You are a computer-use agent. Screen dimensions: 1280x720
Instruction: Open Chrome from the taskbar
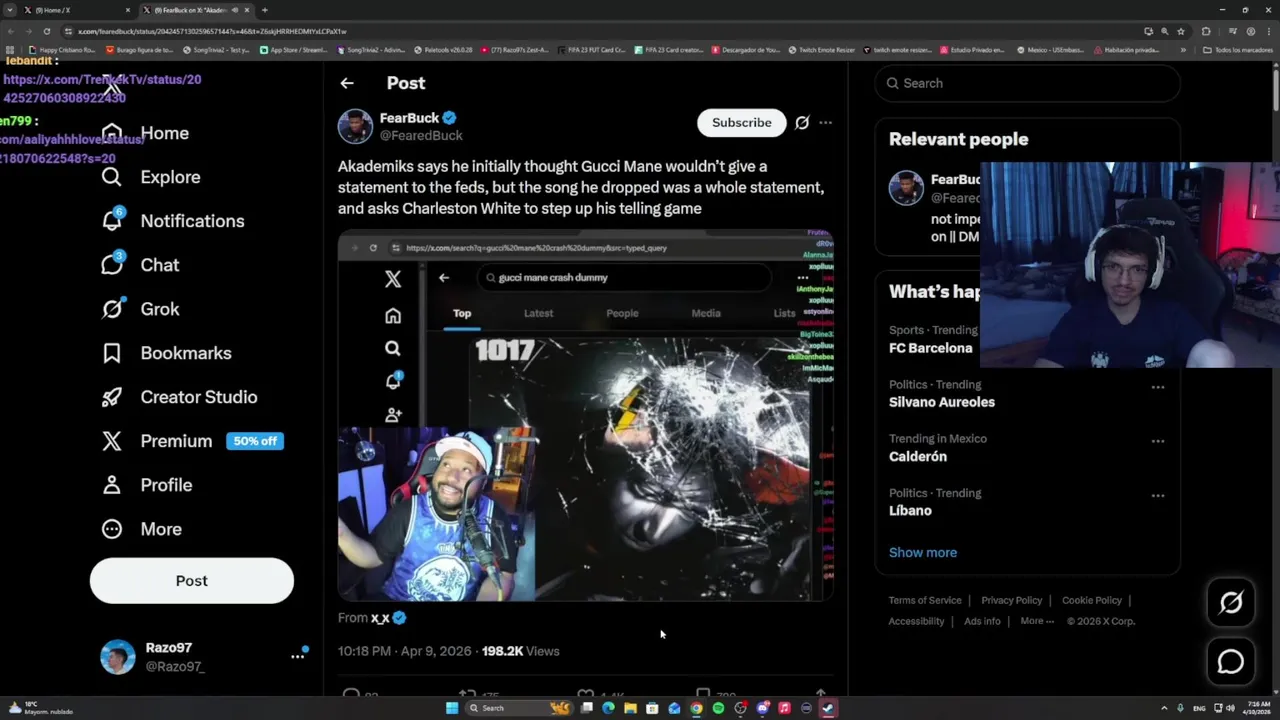click(x=696, y=708)
